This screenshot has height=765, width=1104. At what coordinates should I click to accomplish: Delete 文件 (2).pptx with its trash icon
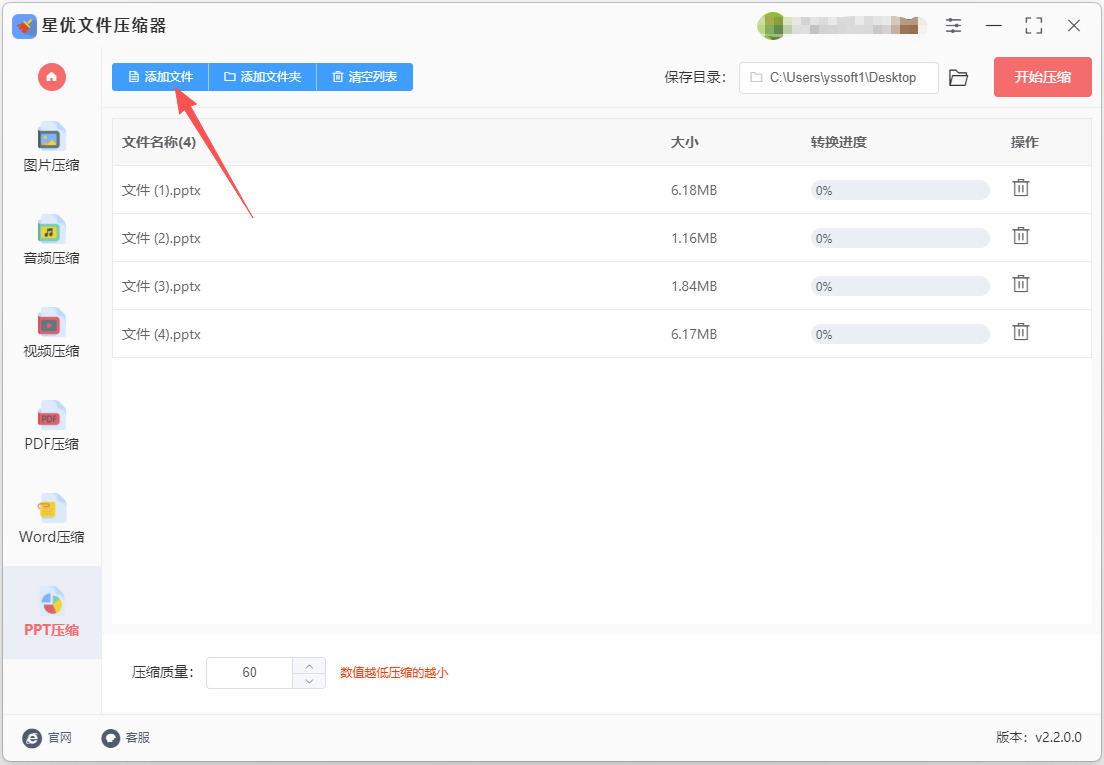pyautogui.click(x=1021, y=236)
